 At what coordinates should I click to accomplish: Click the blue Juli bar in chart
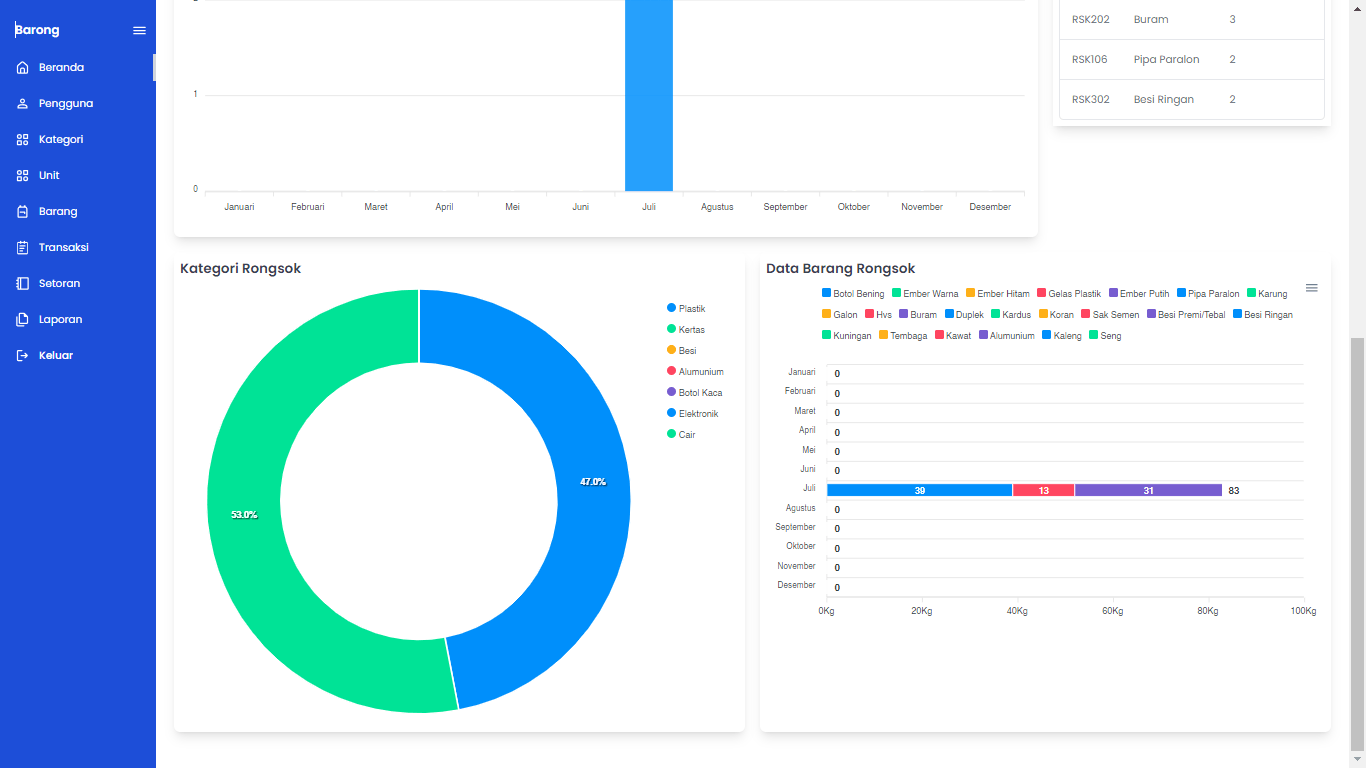click(648, 100)
